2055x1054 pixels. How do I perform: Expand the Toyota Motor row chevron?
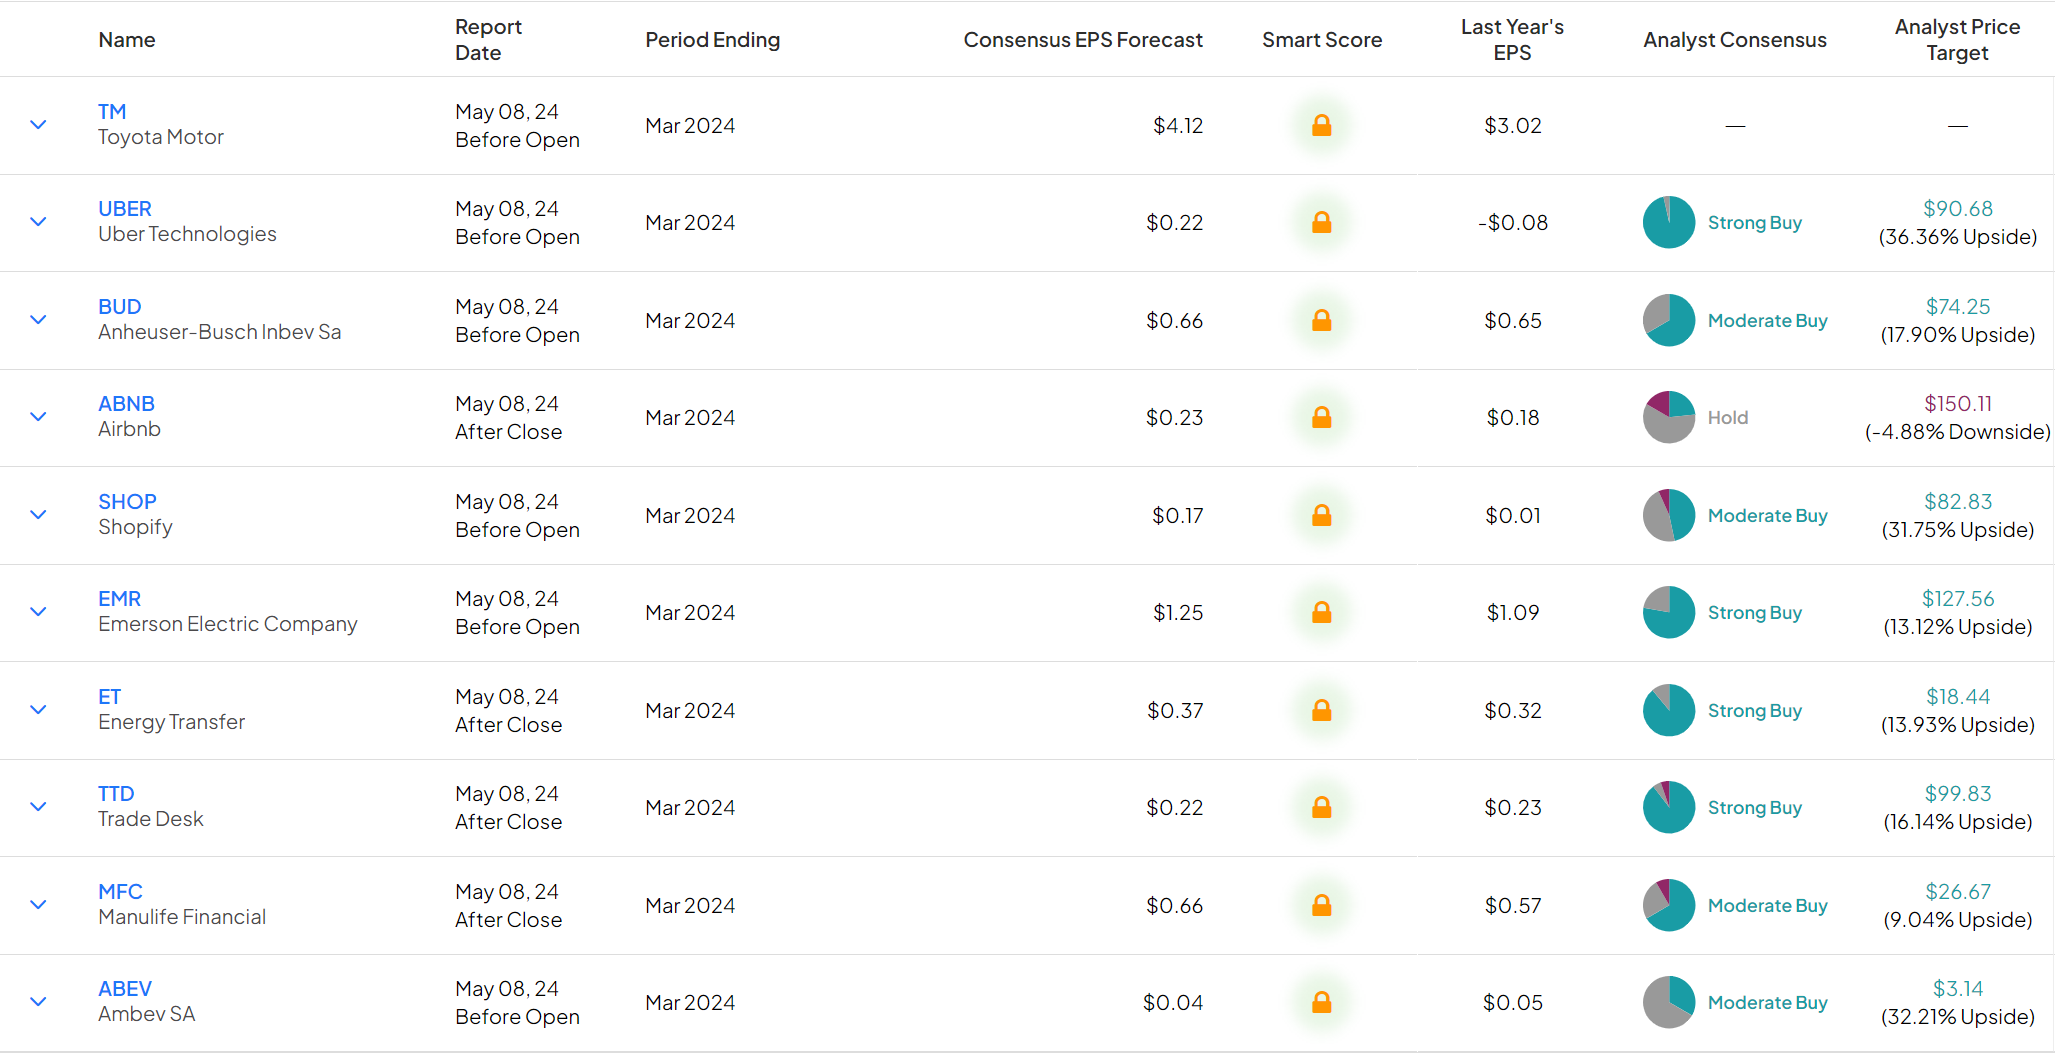[x=38, y=125]
